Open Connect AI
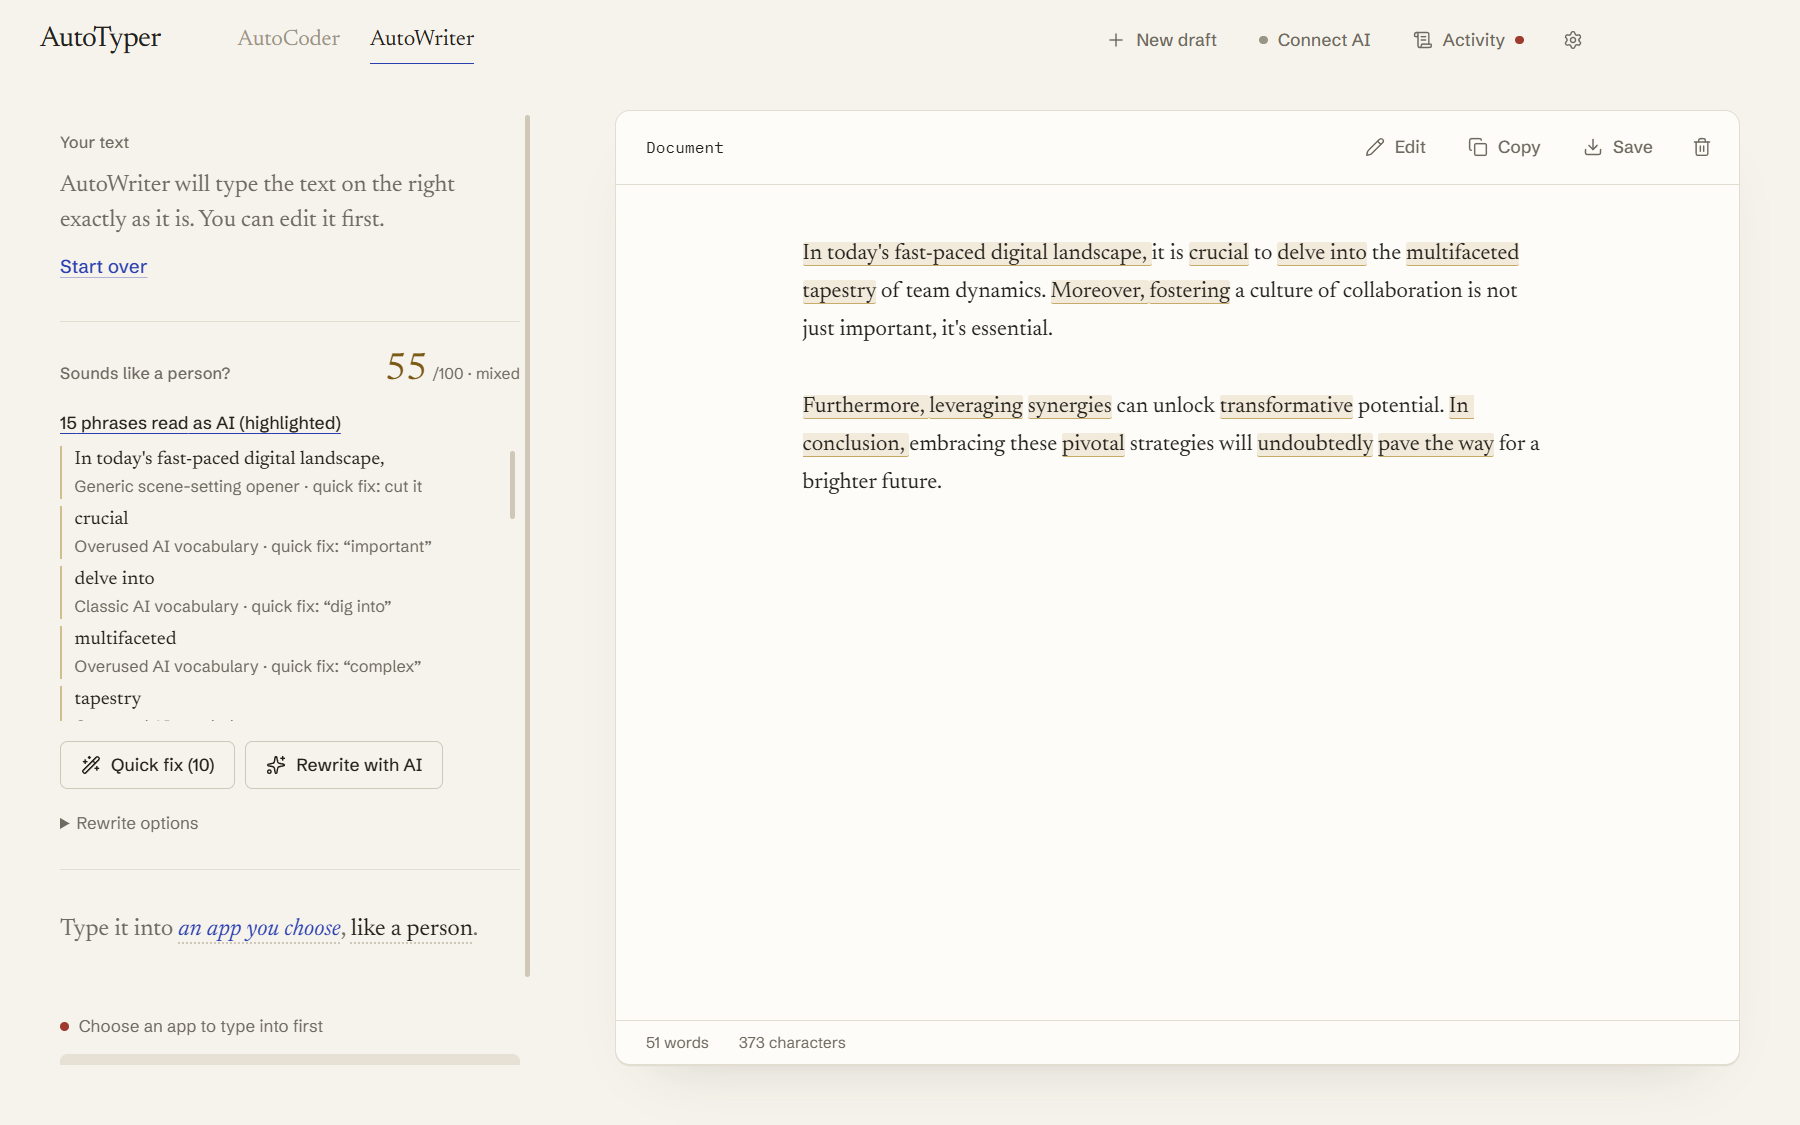The height and width of the screenshot is (1125, 1800). pyautogui.click(x=1314, y=40)
